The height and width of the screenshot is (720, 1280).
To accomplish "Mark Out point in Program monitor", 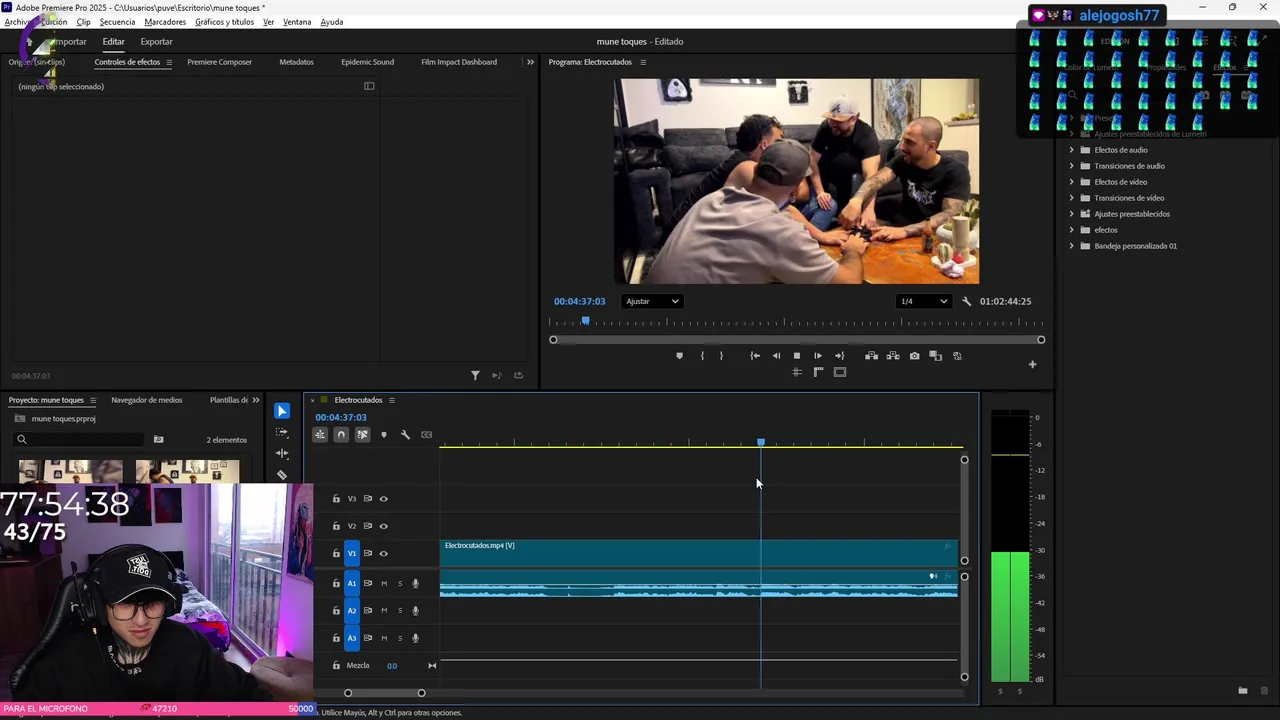I will click(x=721, y=356).
